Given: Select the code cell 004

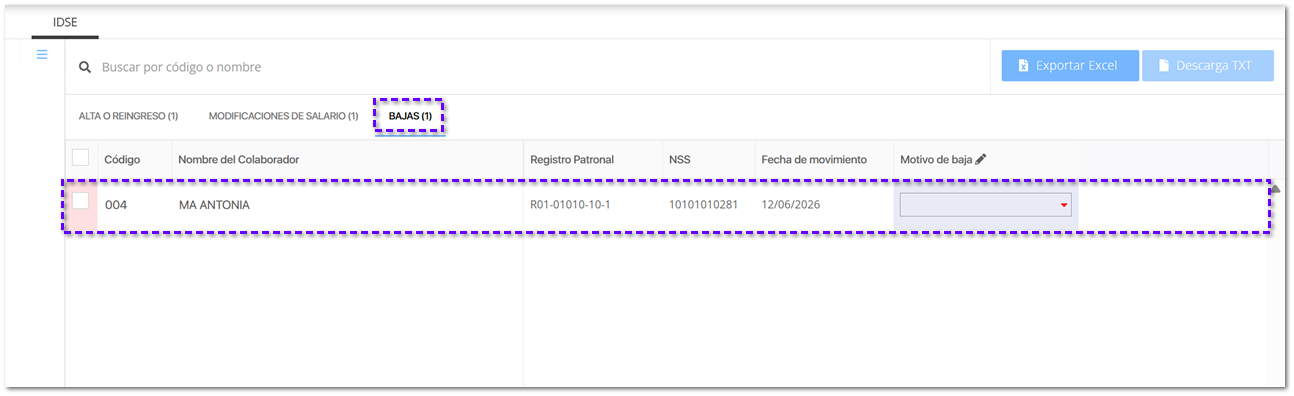Looking at the screenshot, I should tap(116, 205).
